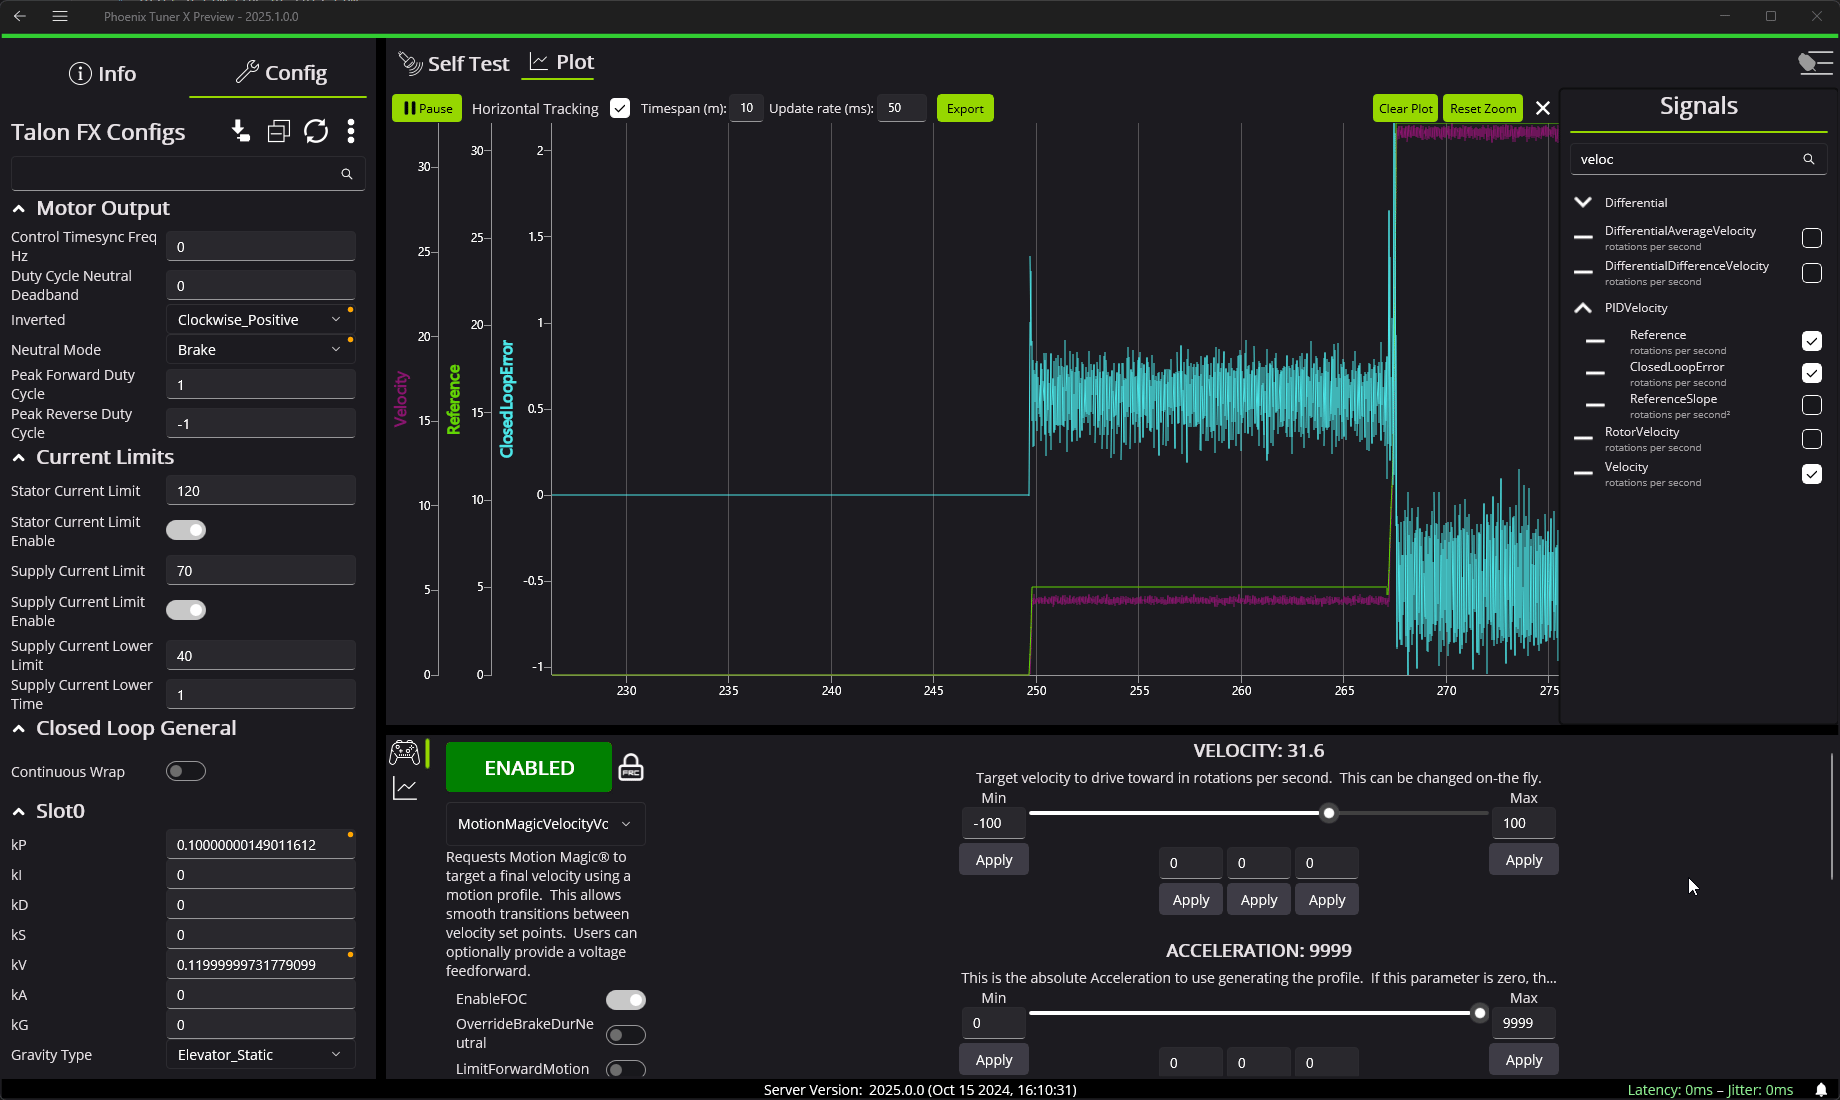Collapse the Slot0 section

tap(19, 812)
